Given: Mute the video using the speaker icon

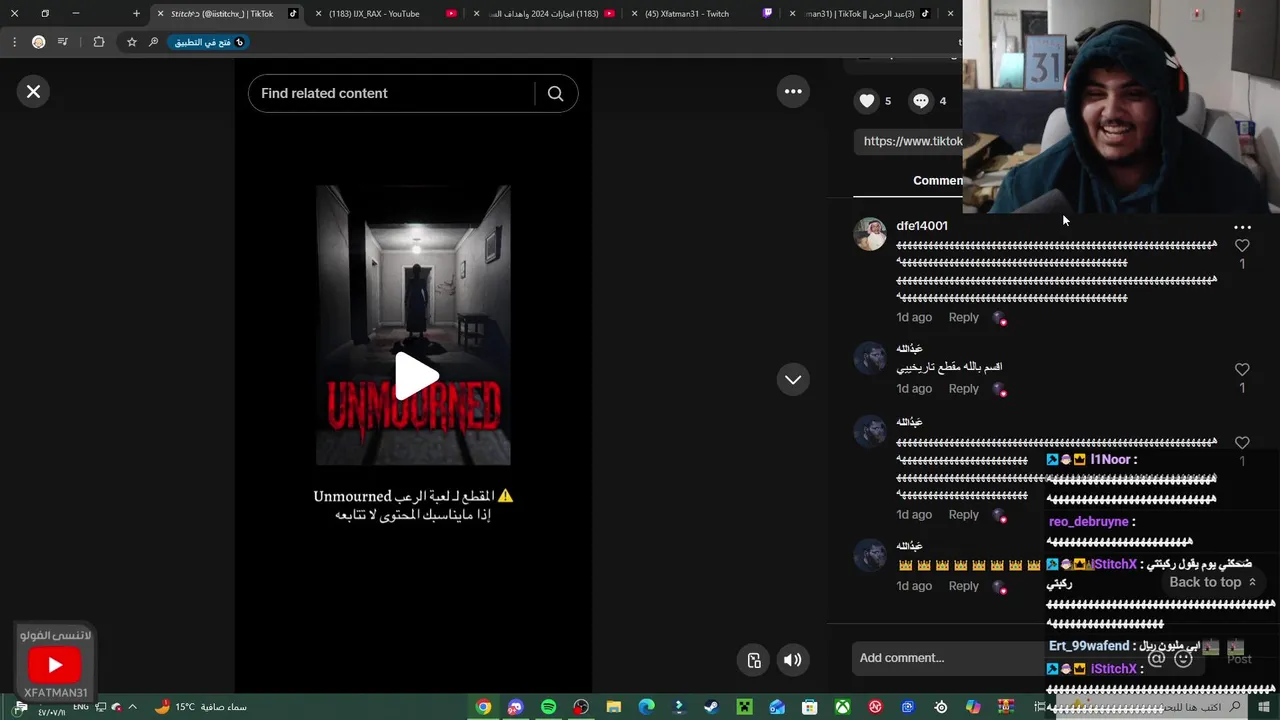Looking at the screenshot, I should pos(792,660).
